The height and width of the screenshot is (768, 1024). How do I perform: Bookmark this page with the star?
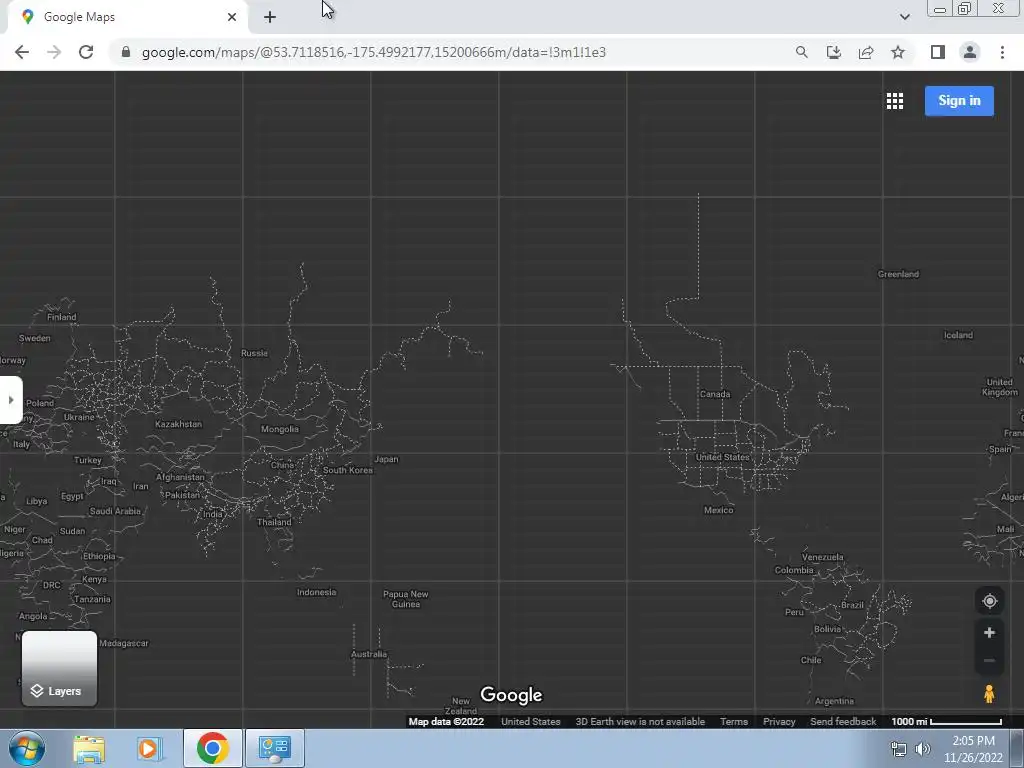(x=898, y=52)
